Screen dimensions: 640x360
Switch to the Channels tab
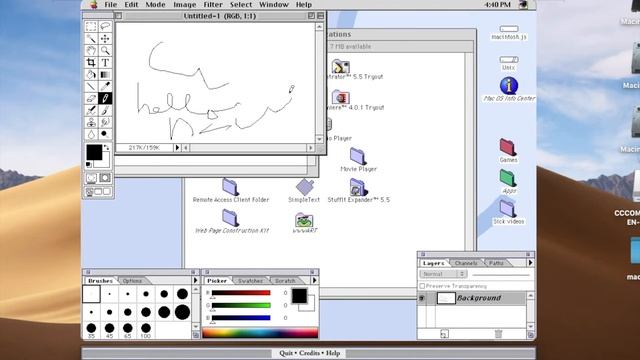click(466, 263)
